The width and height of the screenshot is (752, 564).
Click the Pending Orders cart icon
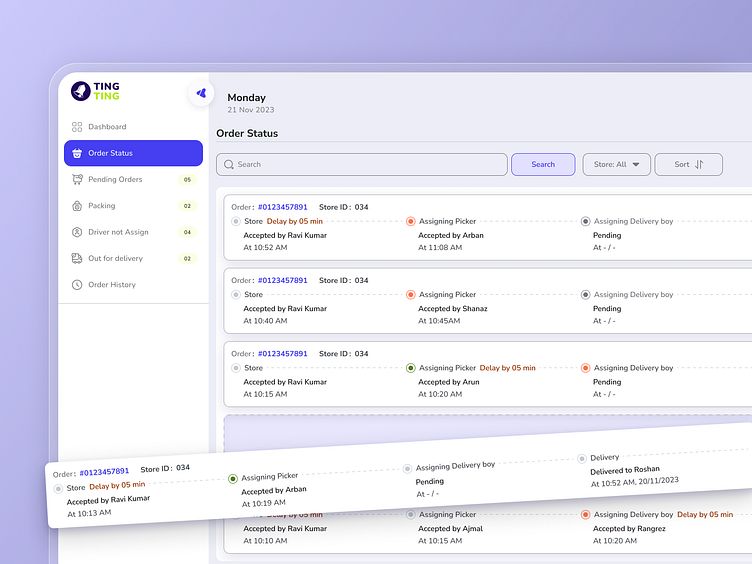tap(77, 180)
